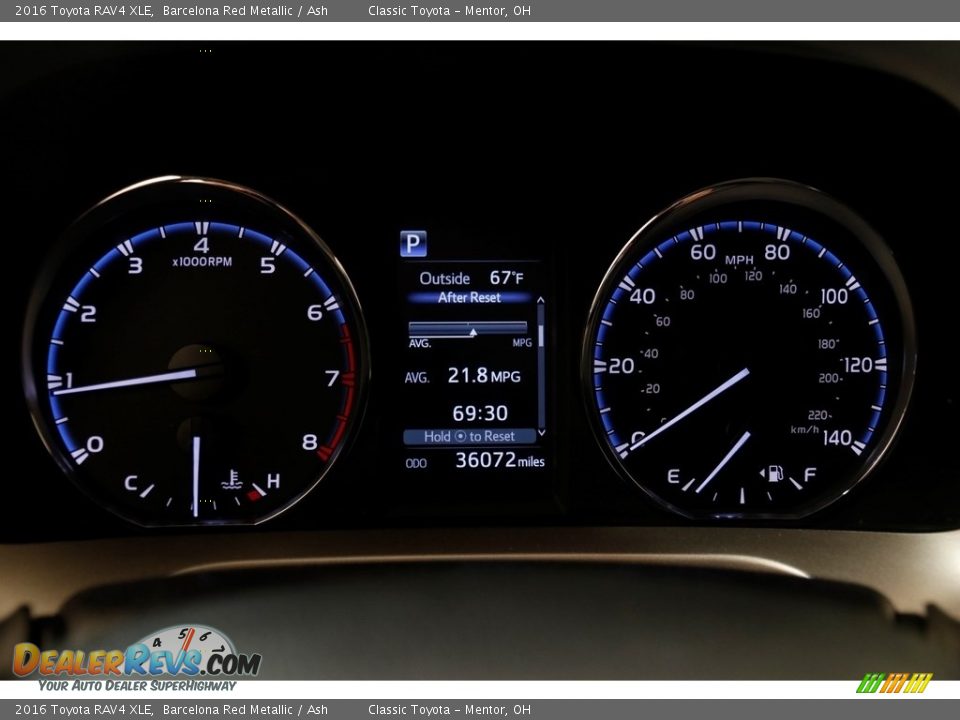Click the fuel gauge needle

pos(723,462)
